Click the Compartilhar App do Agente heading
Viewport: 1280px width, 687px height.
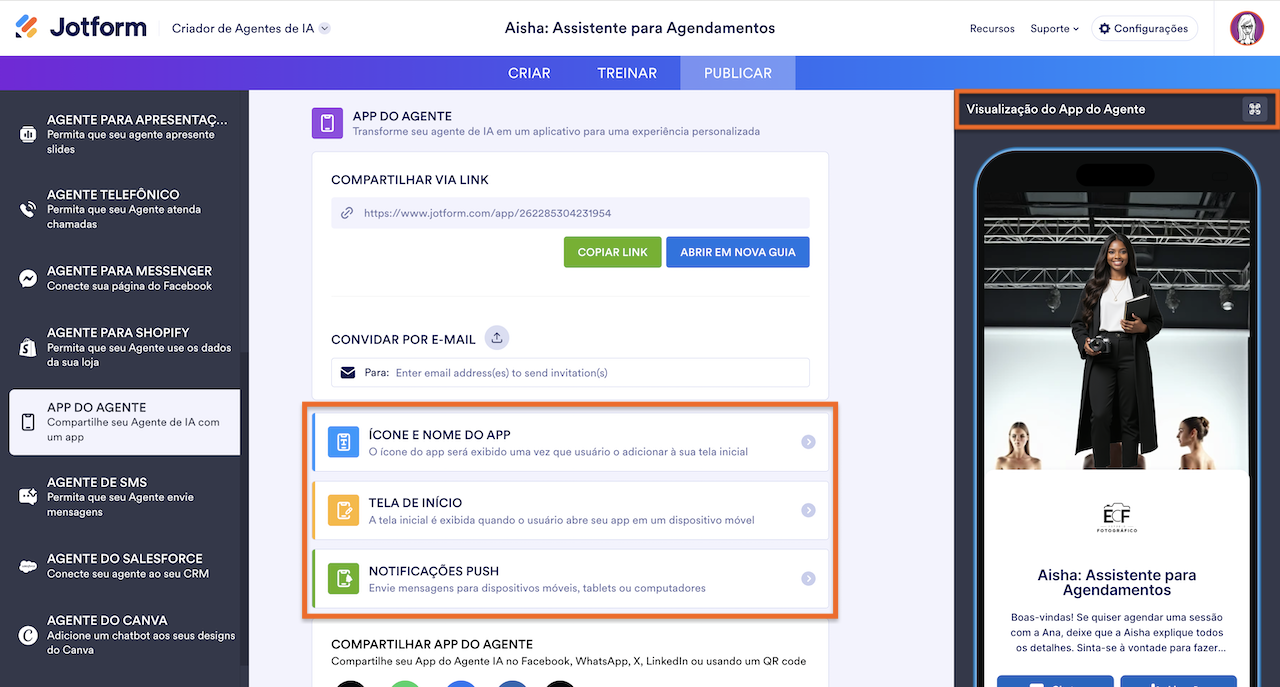[432, 644]
